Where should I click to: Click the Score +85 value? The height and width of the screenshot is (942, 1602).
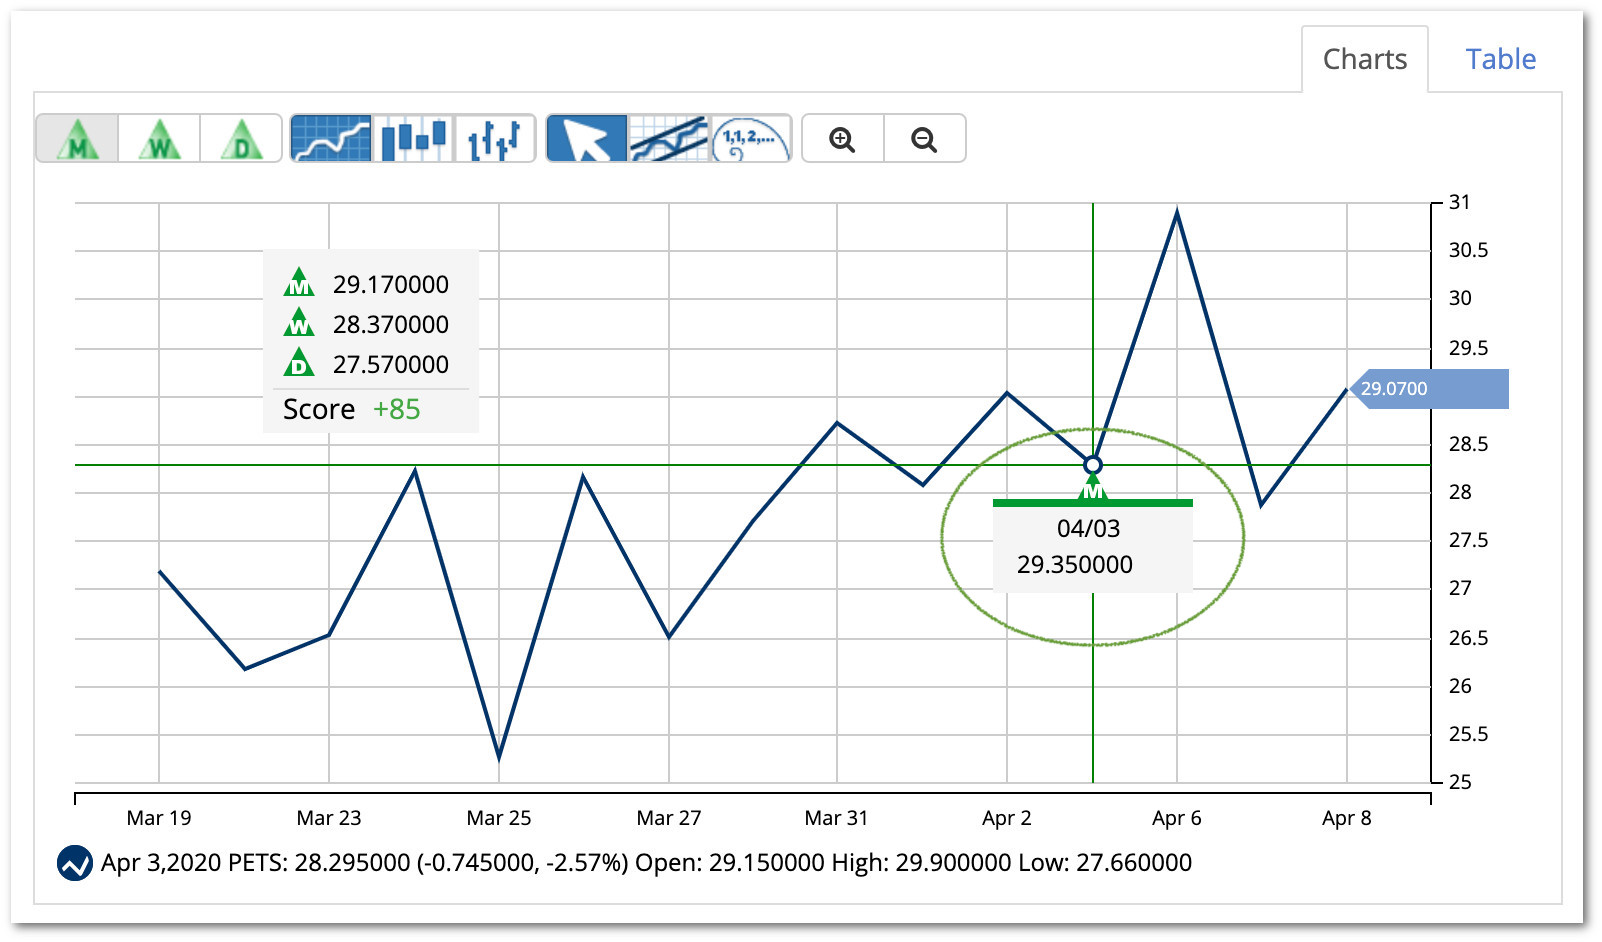397,409
